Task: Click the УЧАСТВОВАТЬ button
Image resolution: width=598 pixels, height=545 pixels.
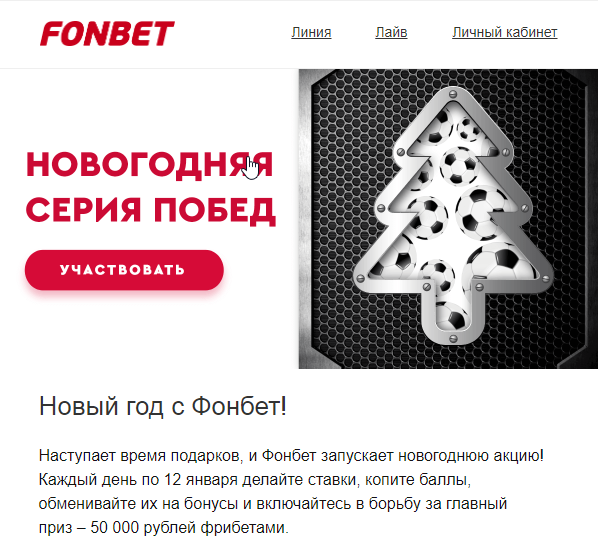Action: click(x=124, y=270)
